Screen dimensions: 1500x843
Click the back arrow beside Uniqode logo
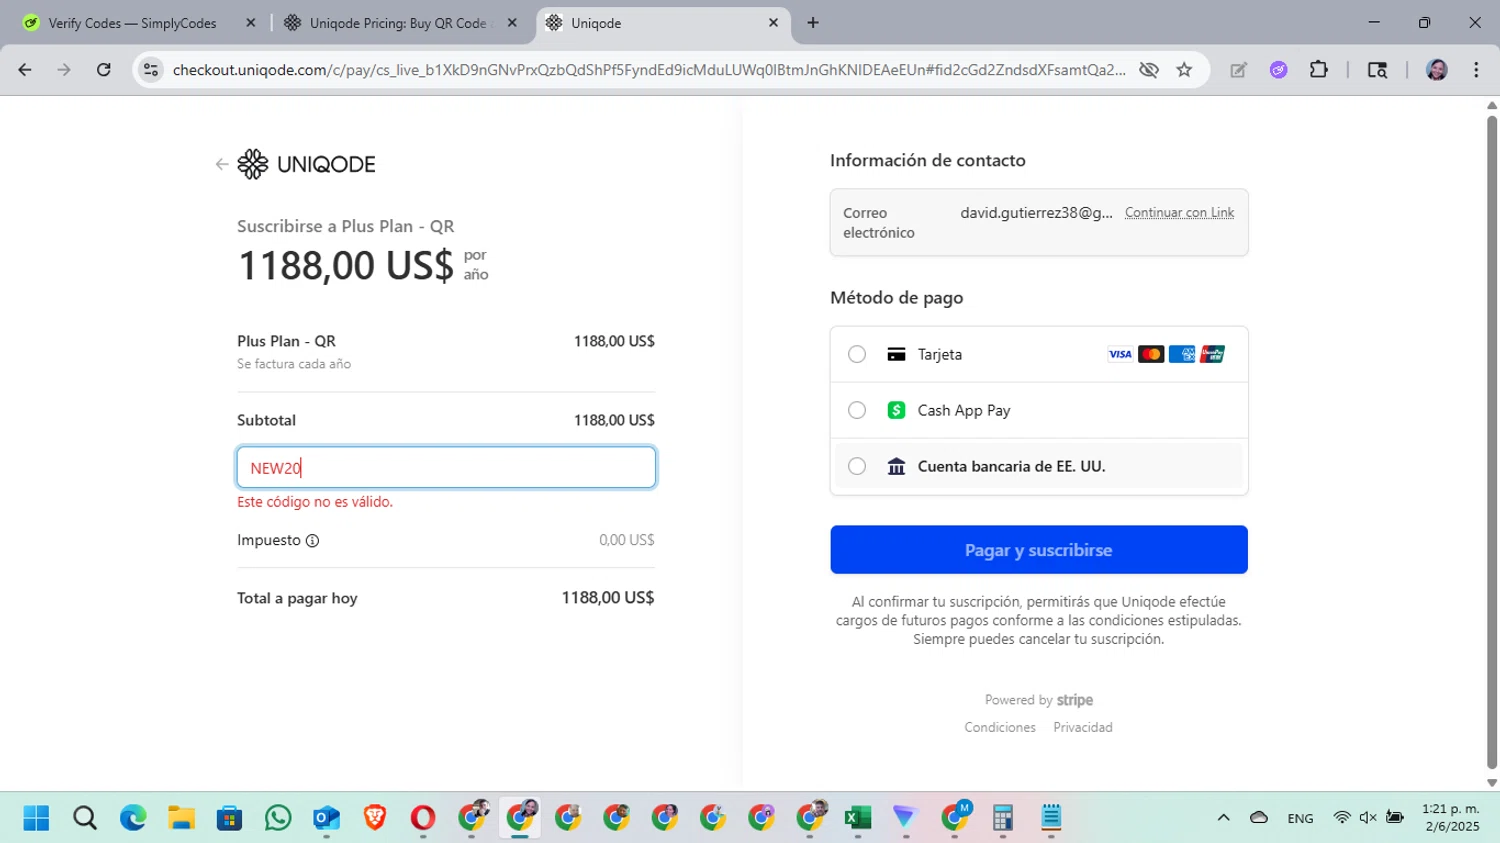[x=222, y=164]
